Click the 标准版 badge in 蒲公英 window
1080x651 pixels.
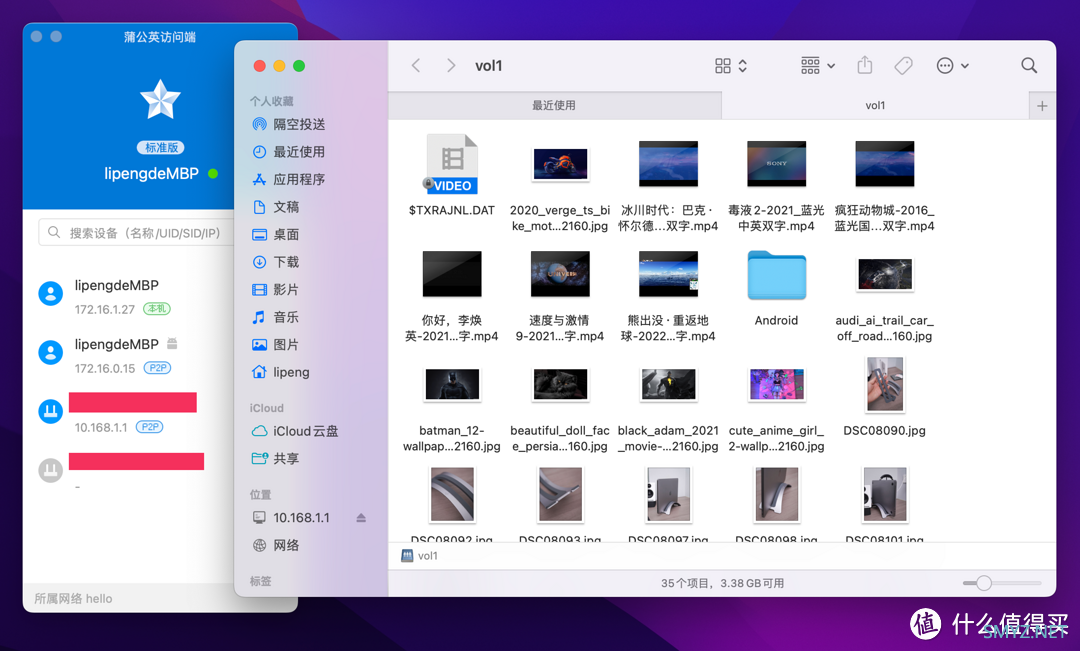[160, 147]
